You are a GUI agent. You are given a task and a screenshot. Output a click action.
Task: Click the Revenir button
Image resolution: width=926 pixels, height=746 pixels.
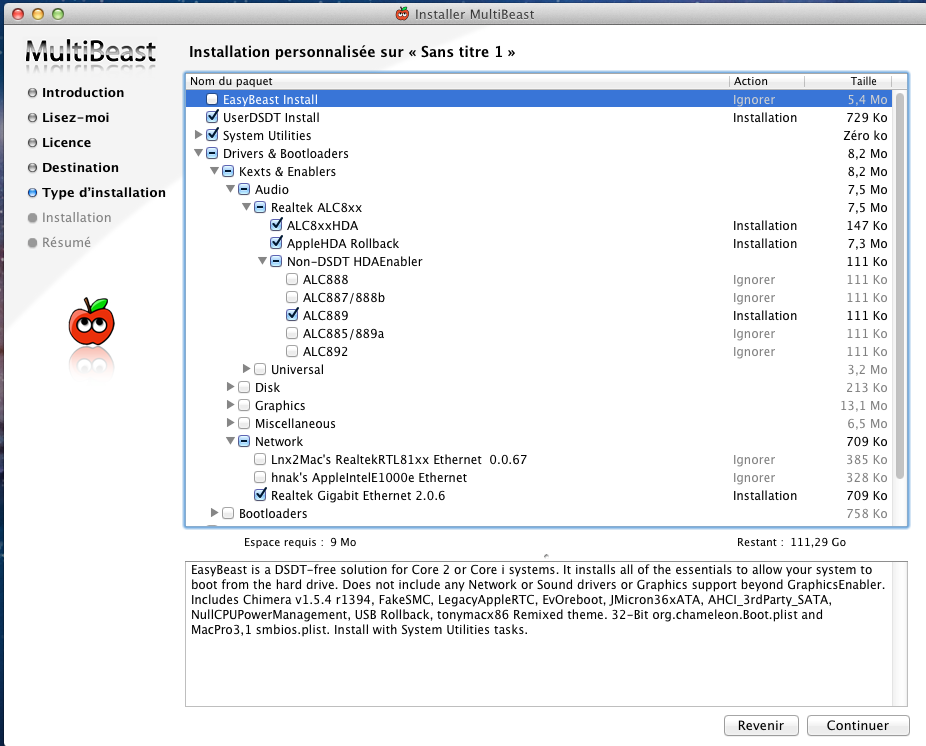[761, 725]
